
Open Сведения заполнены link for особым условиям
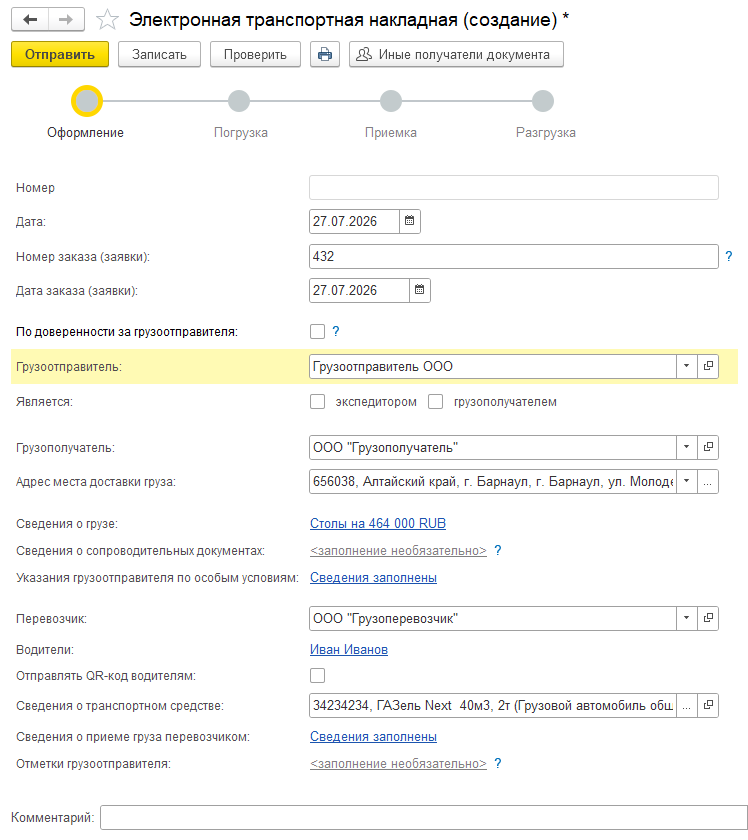click(373, 578)
